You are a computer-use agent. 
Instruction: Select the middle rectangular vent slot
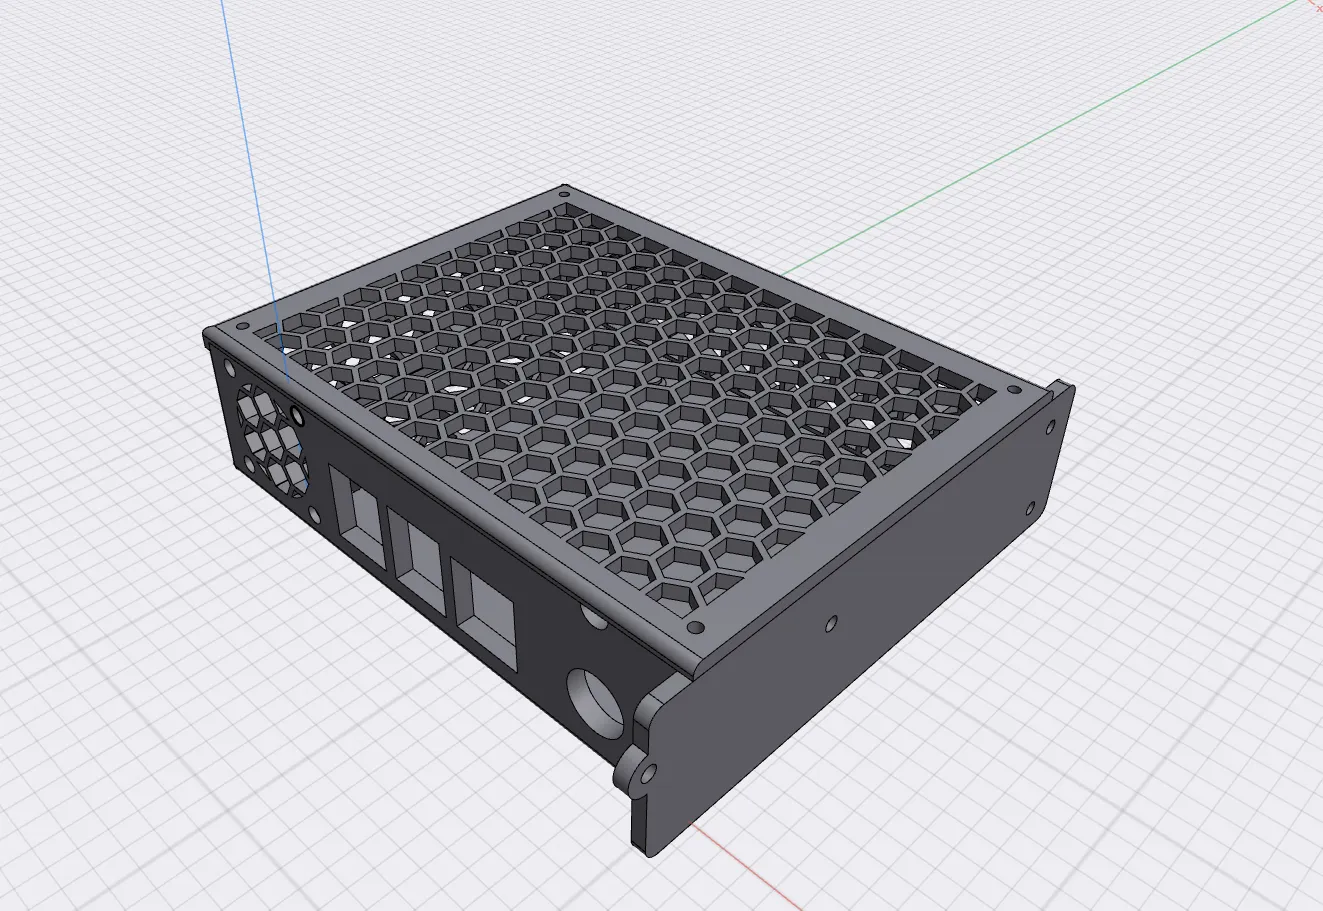coord(418,550)
